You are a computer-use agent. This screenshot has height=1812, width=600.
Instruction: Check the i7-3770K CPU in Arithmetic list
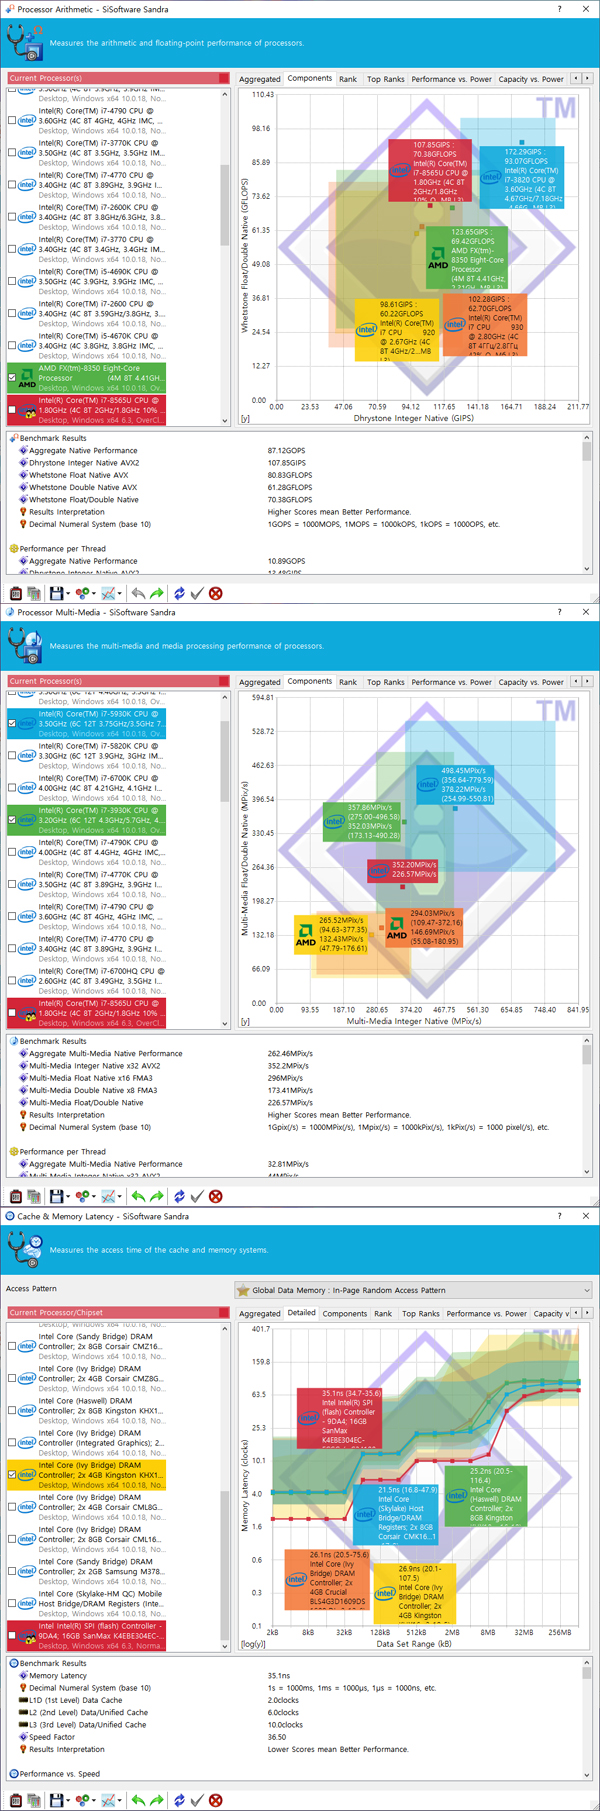pyautogui.click(x=12, y=152)
